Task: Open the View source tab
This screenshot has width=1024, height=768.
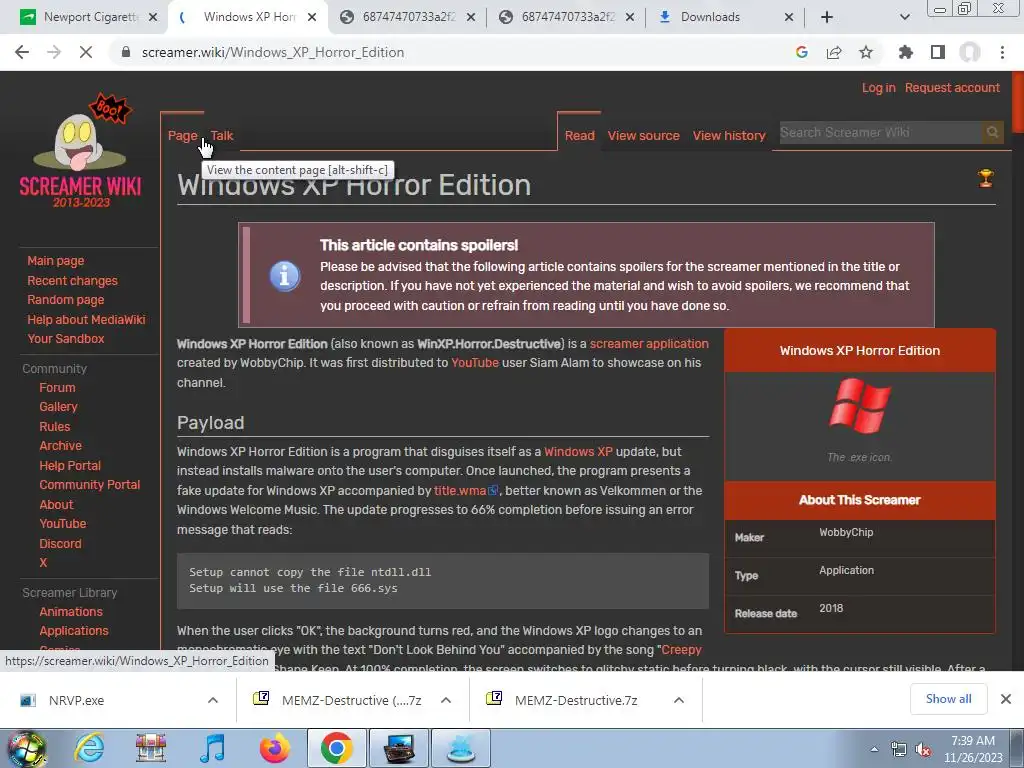Action: coord(643,136)
